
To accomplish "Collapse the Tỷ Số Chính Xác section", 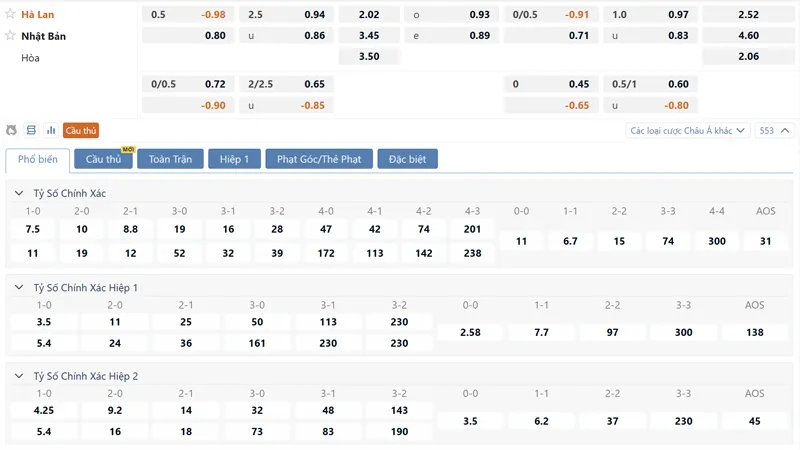I will tap(19, 193).
